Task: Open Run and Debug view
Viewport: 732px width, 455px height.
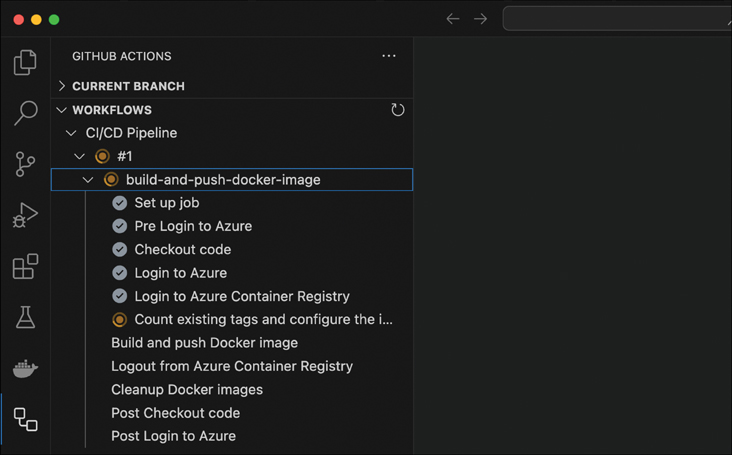Action: [x=25, y=215]
